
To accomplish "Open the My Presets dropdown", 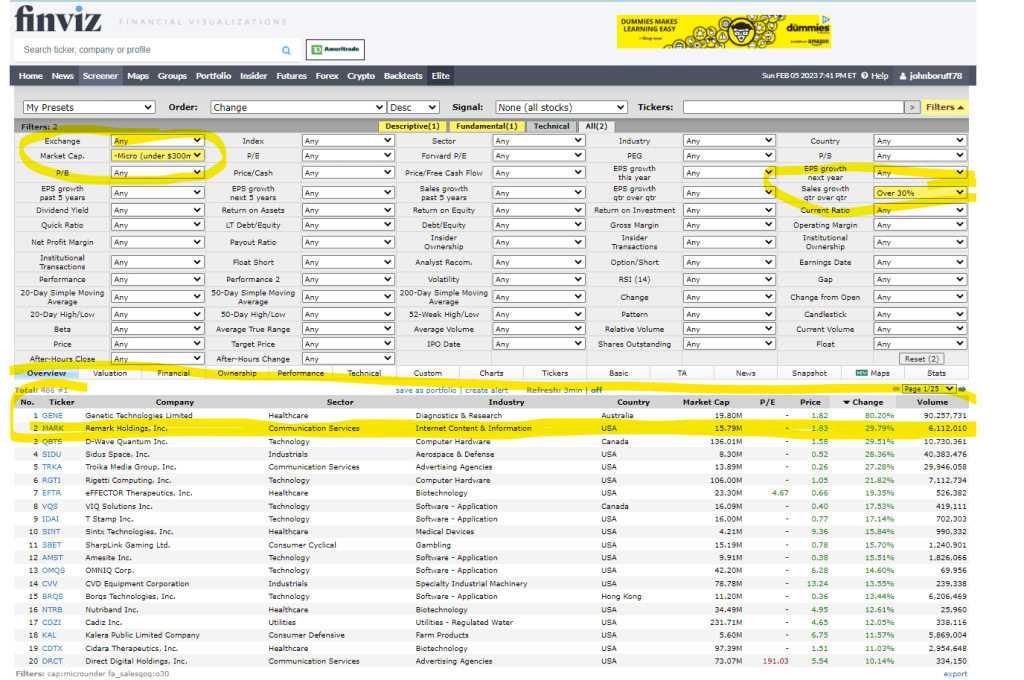I will coord(89,107).
